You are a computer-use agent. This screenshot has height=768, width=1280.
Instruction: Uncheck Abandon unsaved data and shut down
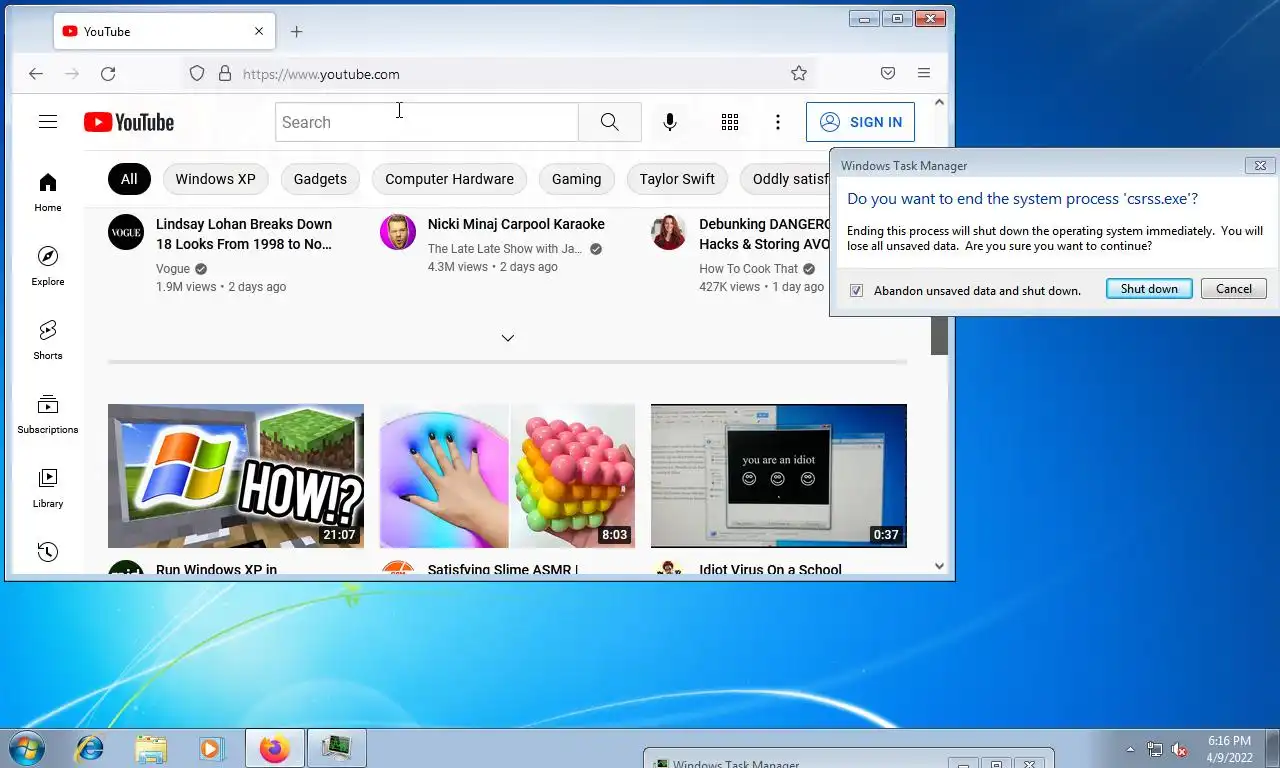[856, 291]
